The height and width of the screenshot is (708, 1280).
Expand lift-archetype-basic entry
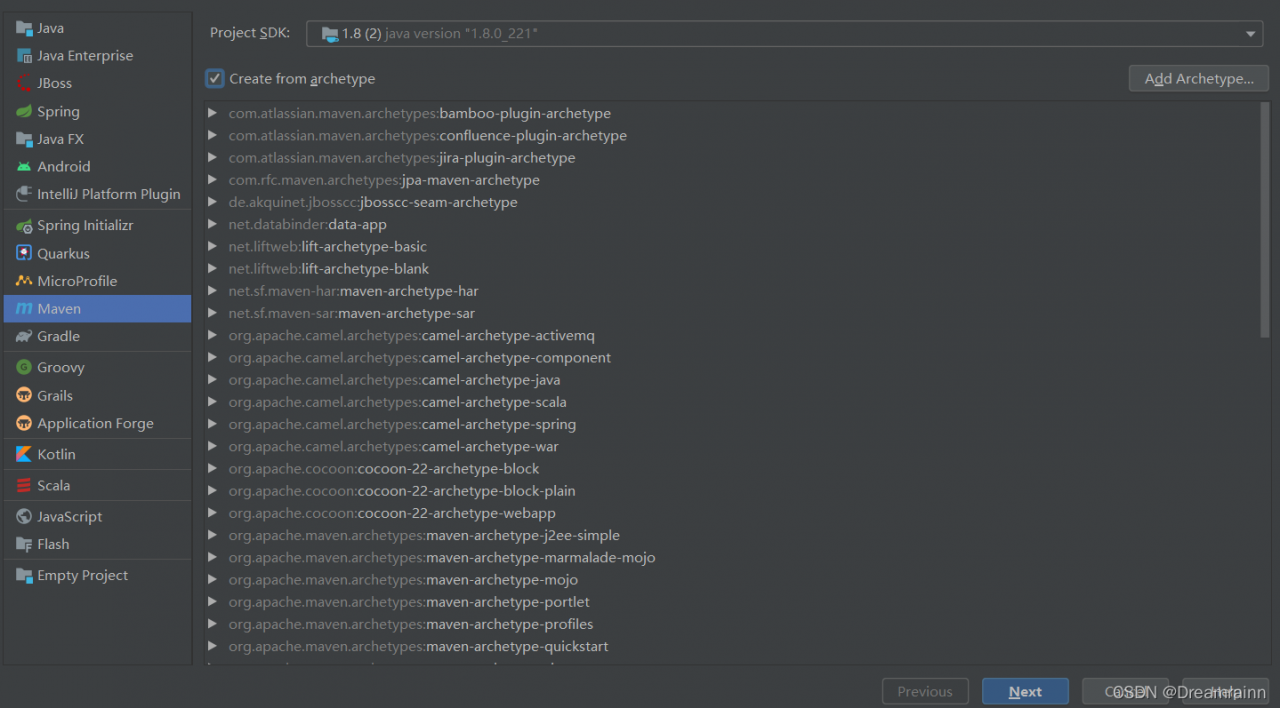click(x=212, y=246)
